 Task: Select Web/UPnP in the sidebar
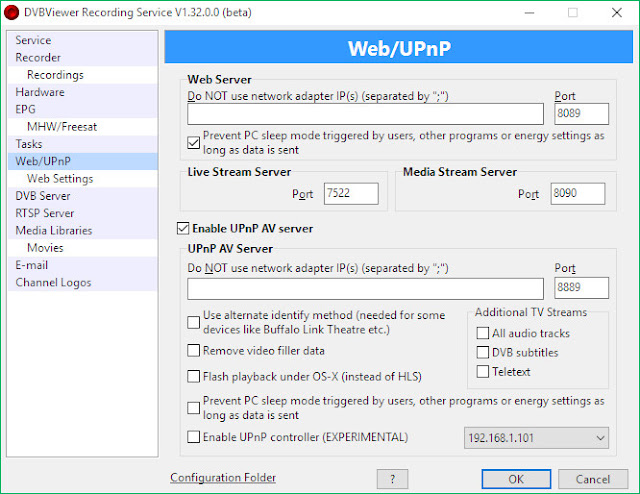(x=82, y=161)
